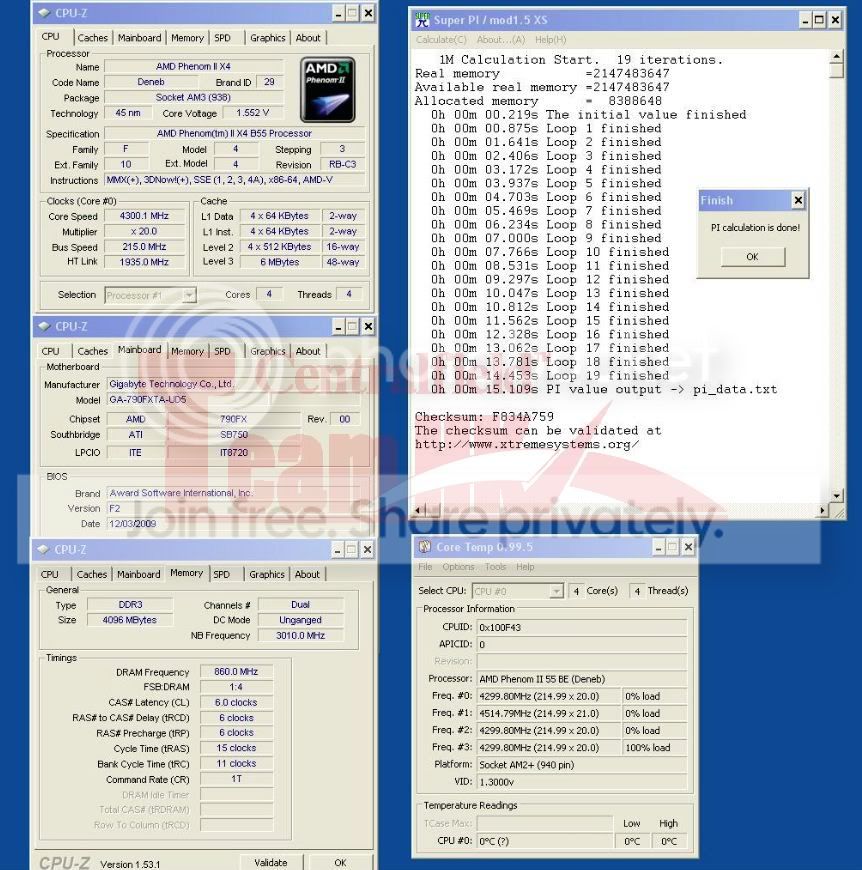Image resolution: width=862 pixels, height=870 pixels.
Task: Switch to Caches tab in the CPU-Z processor window
Action: pyautogui.click(x=92, y=38)
